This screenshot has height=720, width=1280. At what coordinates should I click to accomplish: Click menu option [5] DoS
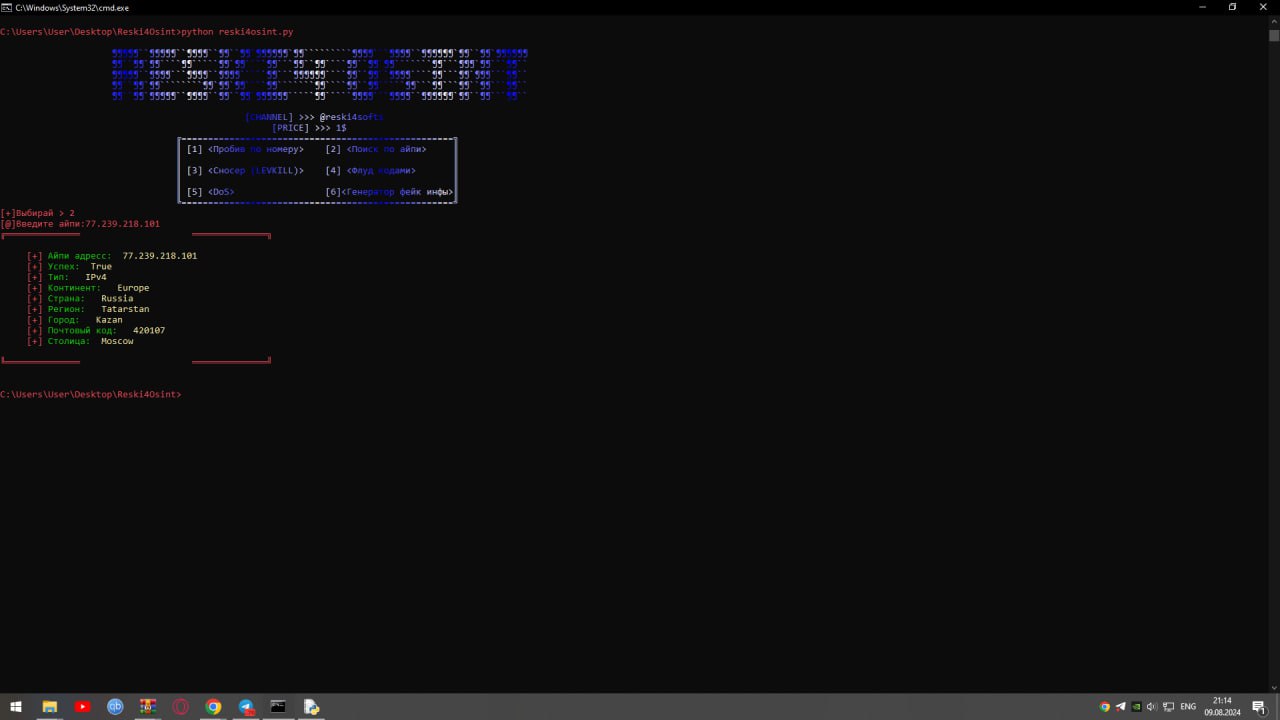210,192
